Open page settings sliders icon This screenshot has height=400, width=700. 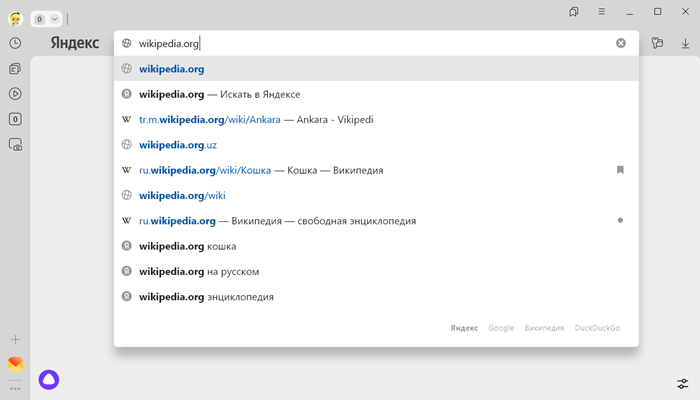[682, 384]
